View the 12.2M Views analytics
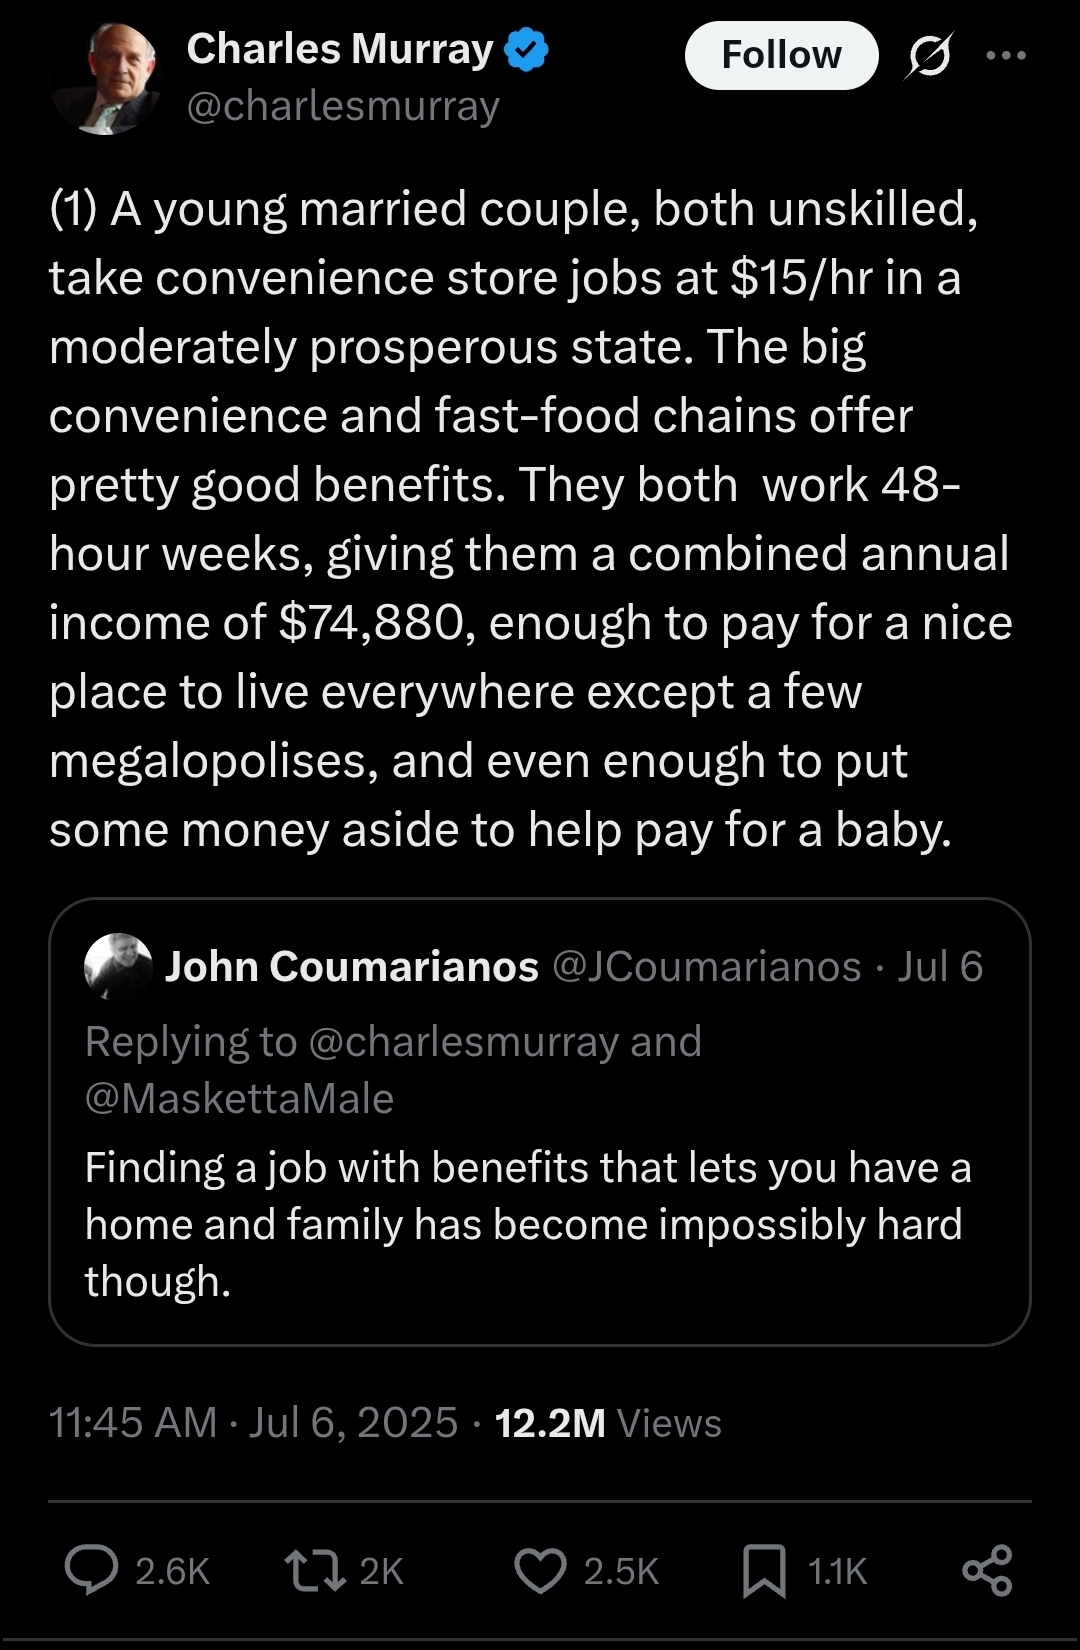Screen dimensions: 1080x1650 coord(608,1423)
